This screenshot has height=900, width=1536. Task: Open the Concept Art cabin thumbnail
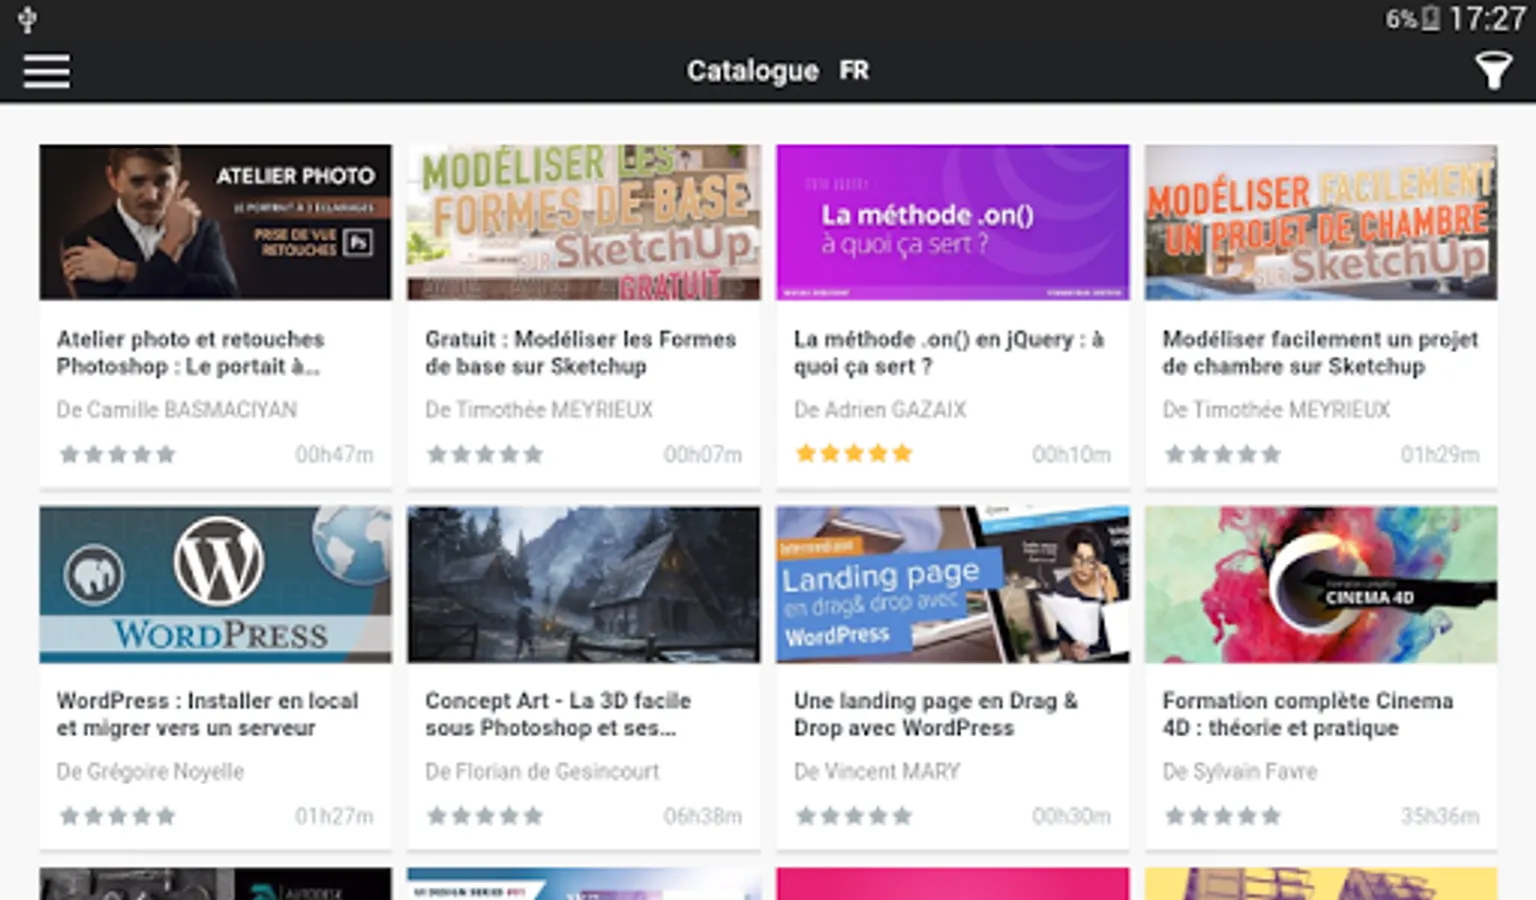(584, 584)
